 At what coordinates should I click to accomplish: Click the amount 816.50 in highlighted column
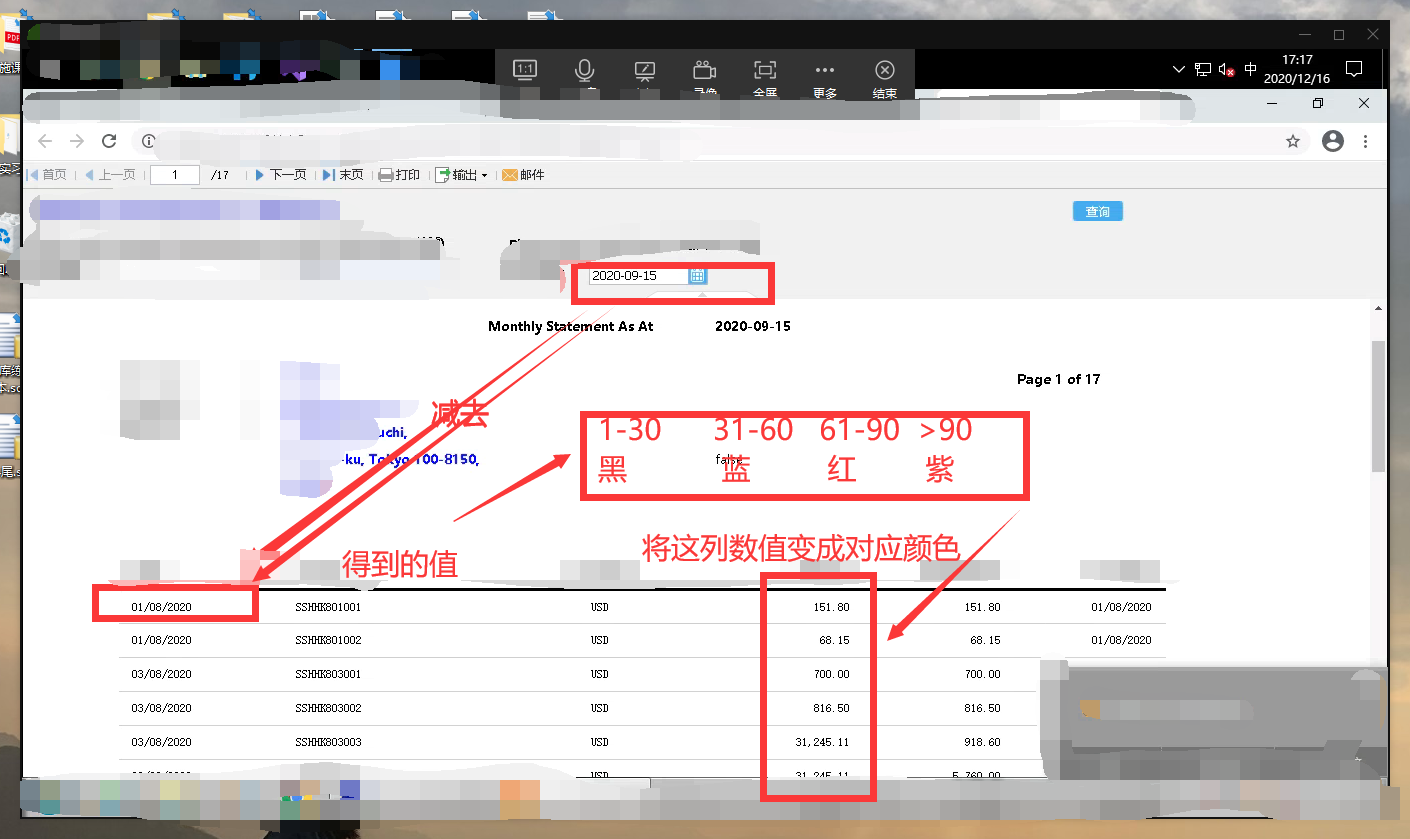click(831, 708)
